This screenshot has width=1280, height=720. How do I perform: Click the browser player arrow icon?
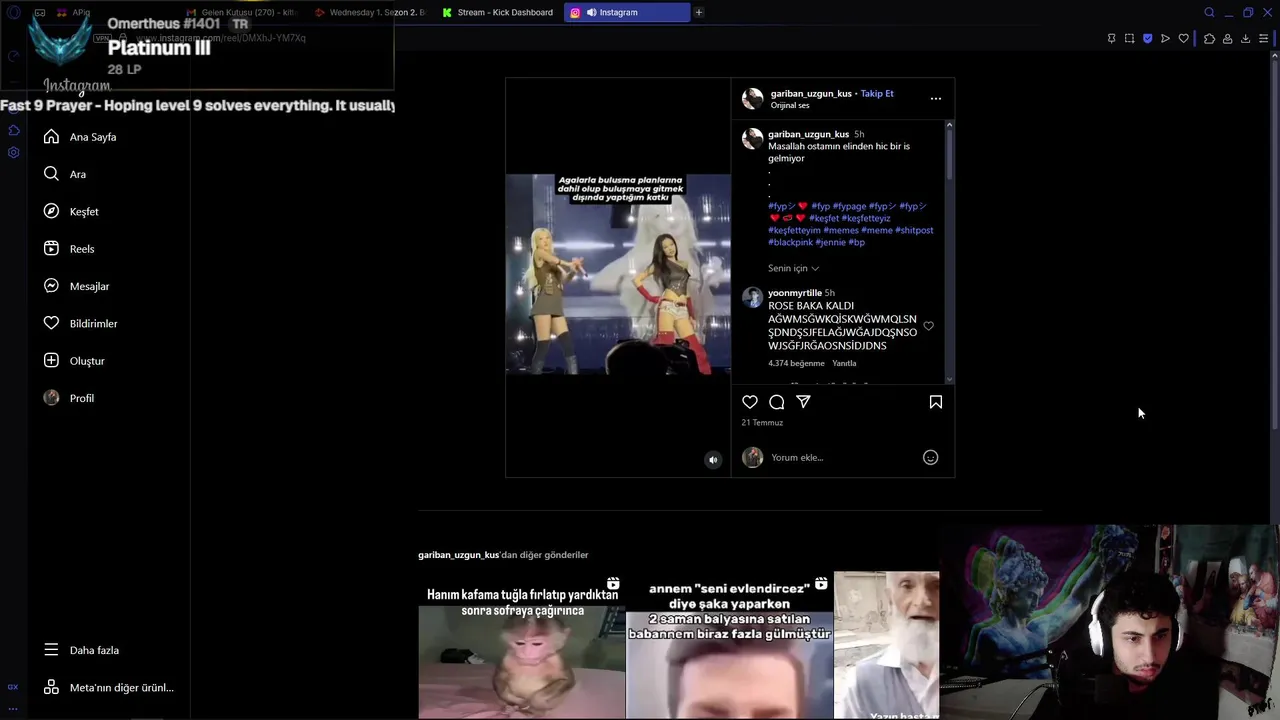click(x=1165, y=38)
